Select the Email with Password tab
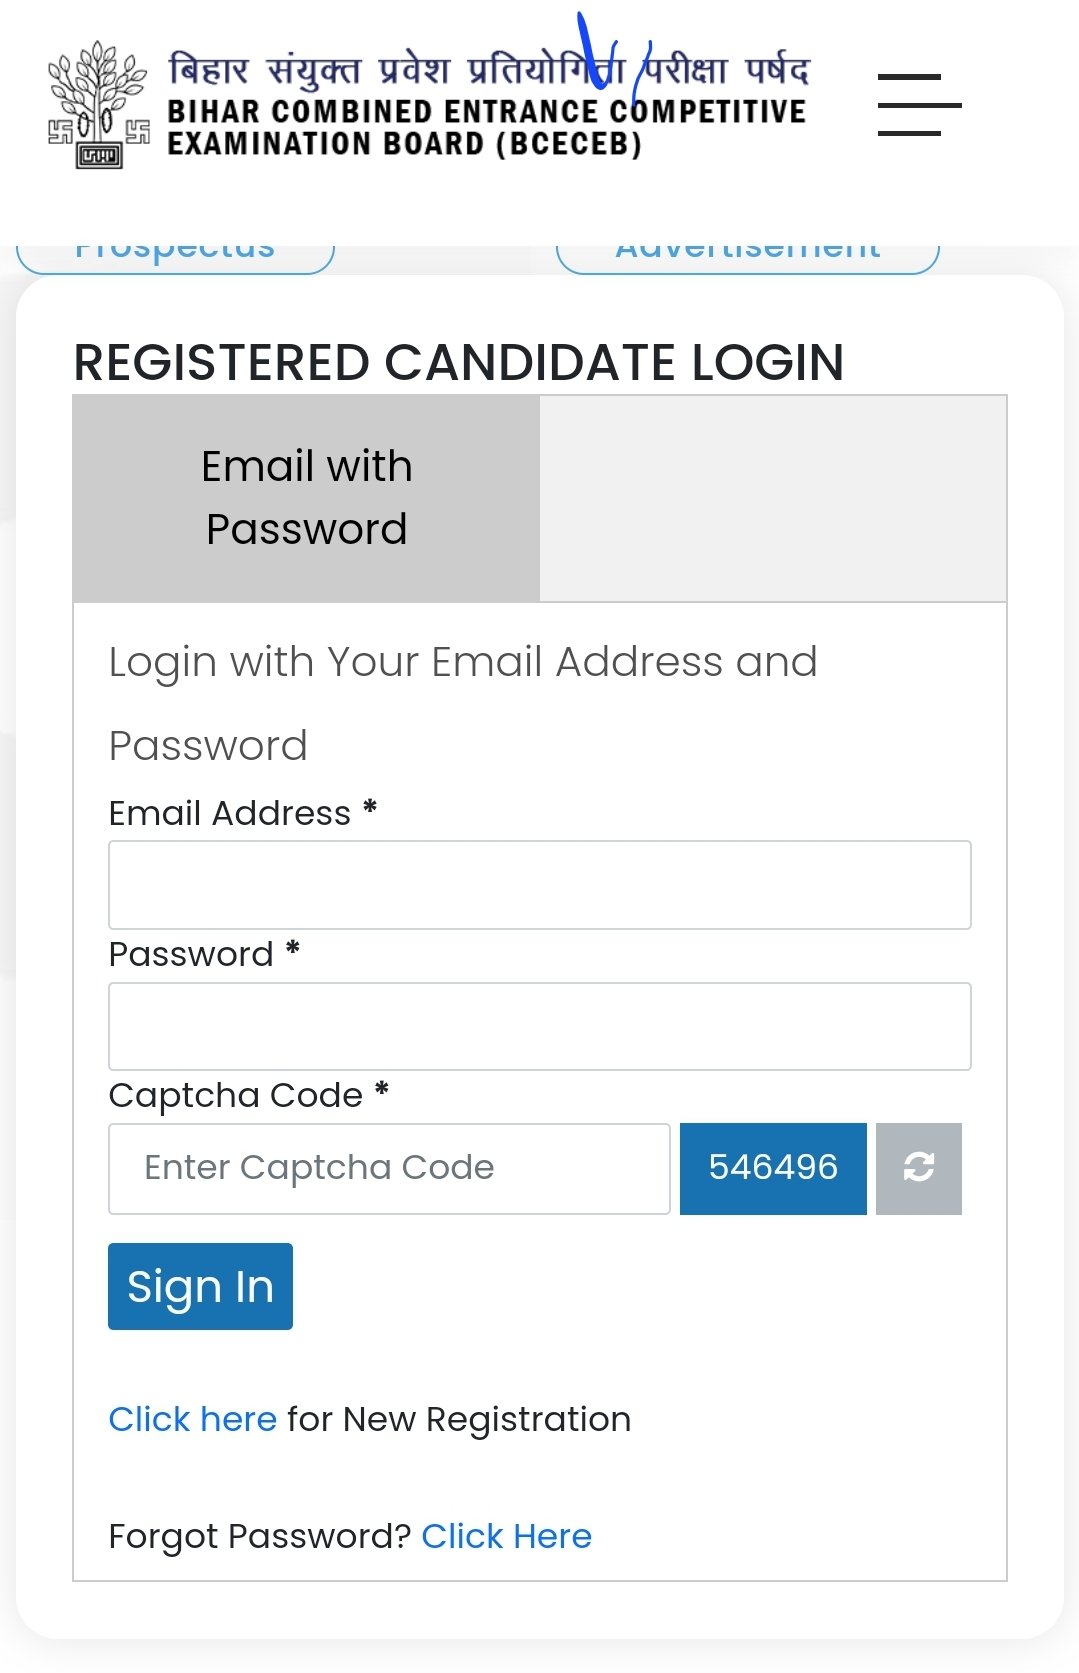Viewport: 1079px width, 1673px height. (306, 498)
